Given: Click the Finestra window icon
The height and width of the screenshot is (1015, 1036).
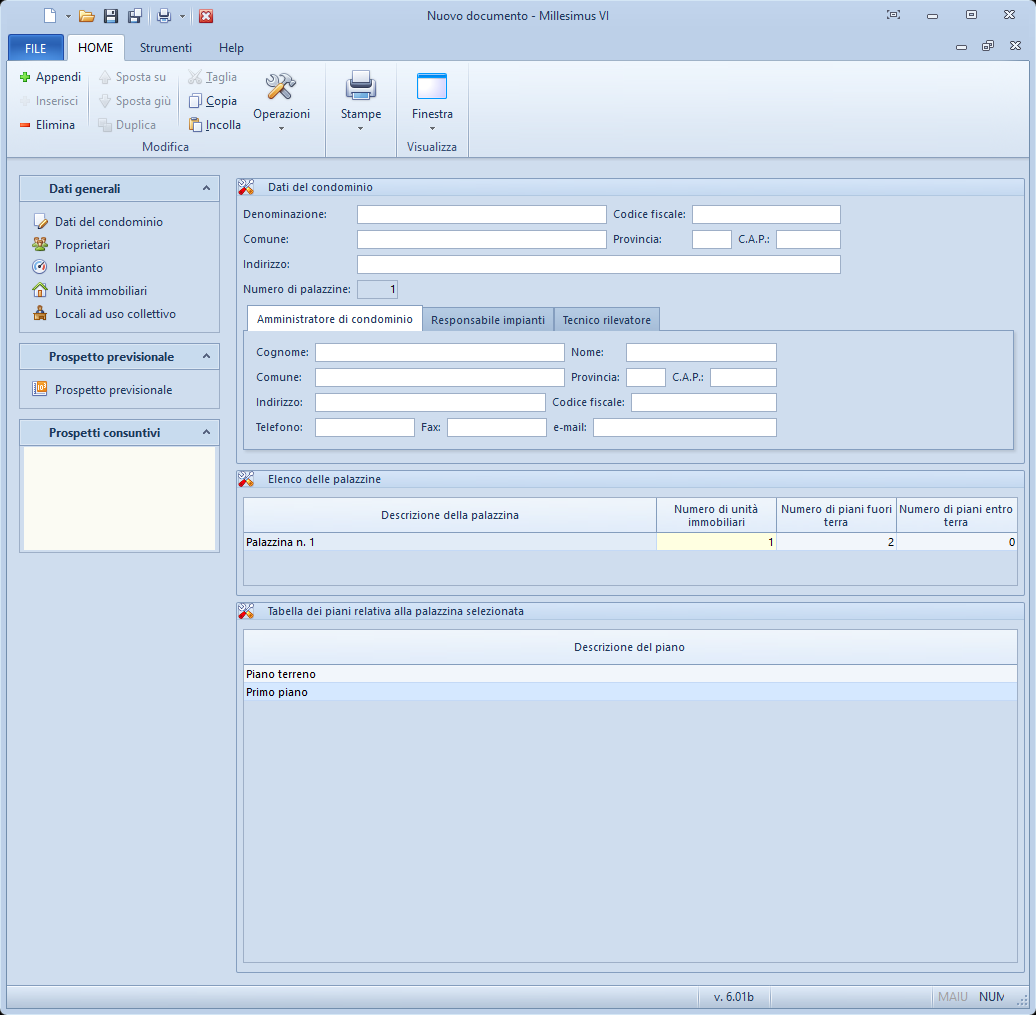Looking at the screenshot, I should (x=432, y=87).
